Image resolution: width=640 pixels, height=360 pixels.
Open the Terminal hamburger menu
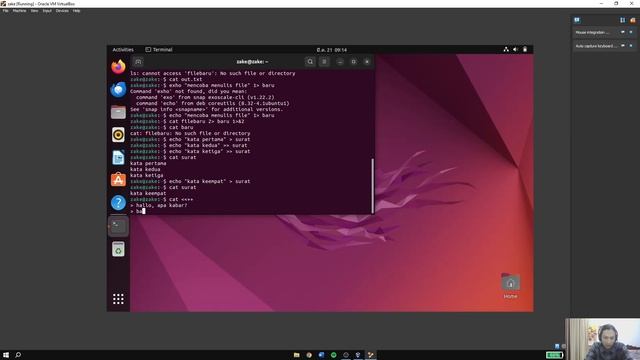(x=324, y=62)
